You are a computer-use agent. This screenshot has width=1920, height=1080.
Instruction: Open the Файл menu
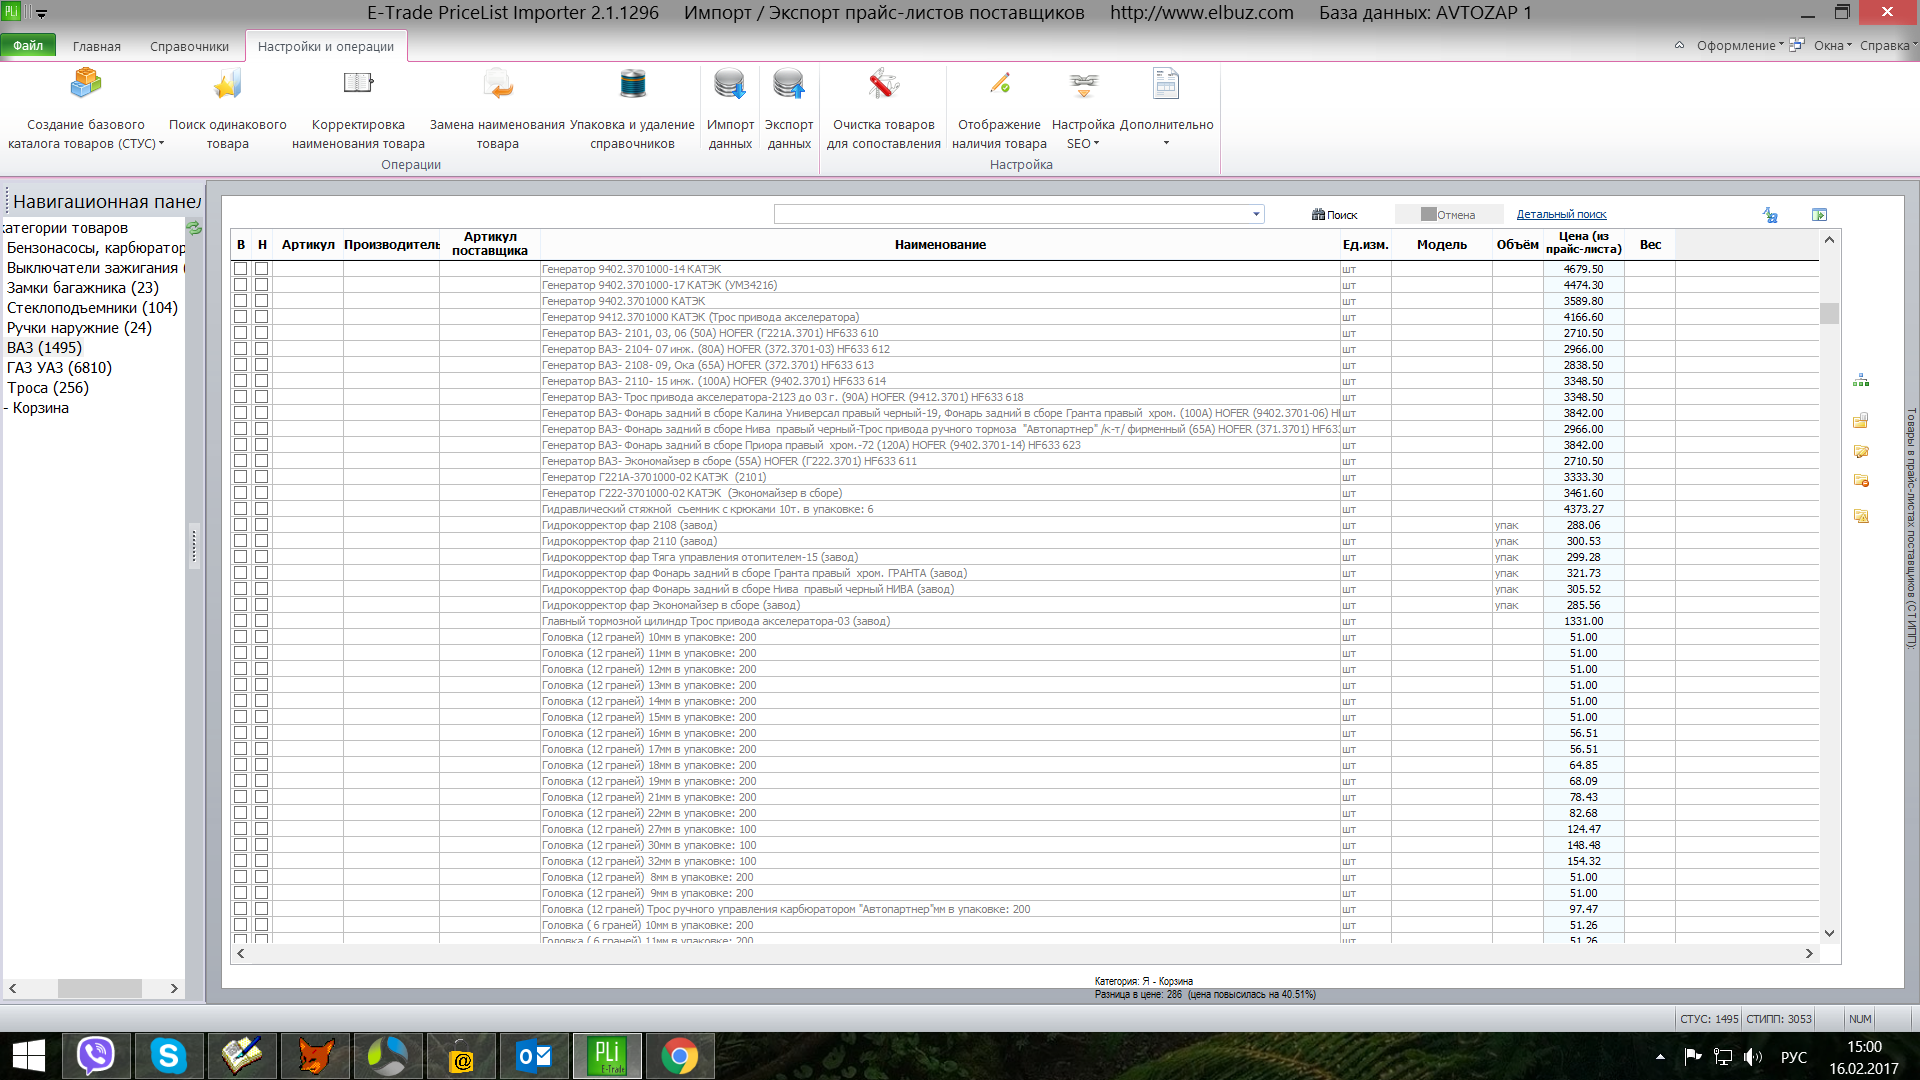coord(28,46)
